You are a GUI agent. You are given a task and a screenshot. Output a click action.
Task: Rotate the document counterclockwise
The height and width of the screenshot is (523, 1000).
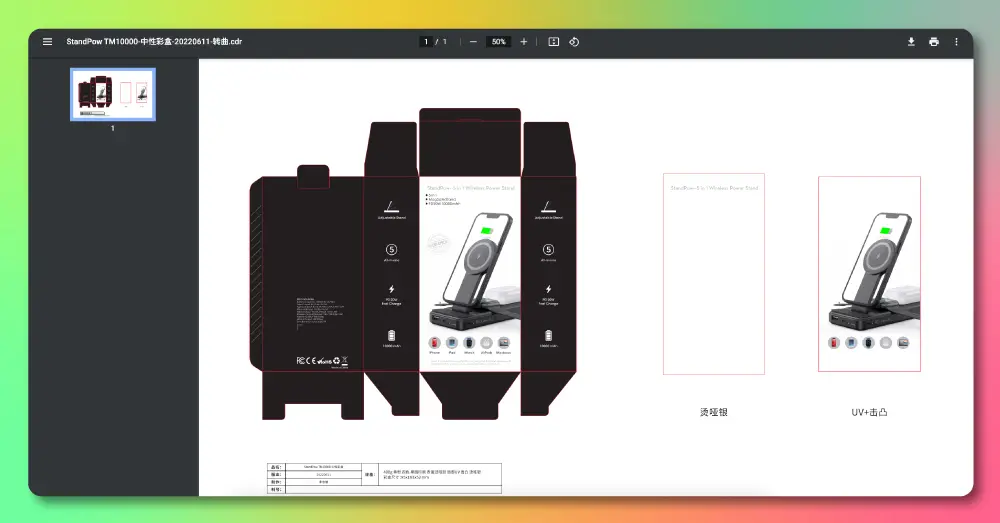[574, 41]
